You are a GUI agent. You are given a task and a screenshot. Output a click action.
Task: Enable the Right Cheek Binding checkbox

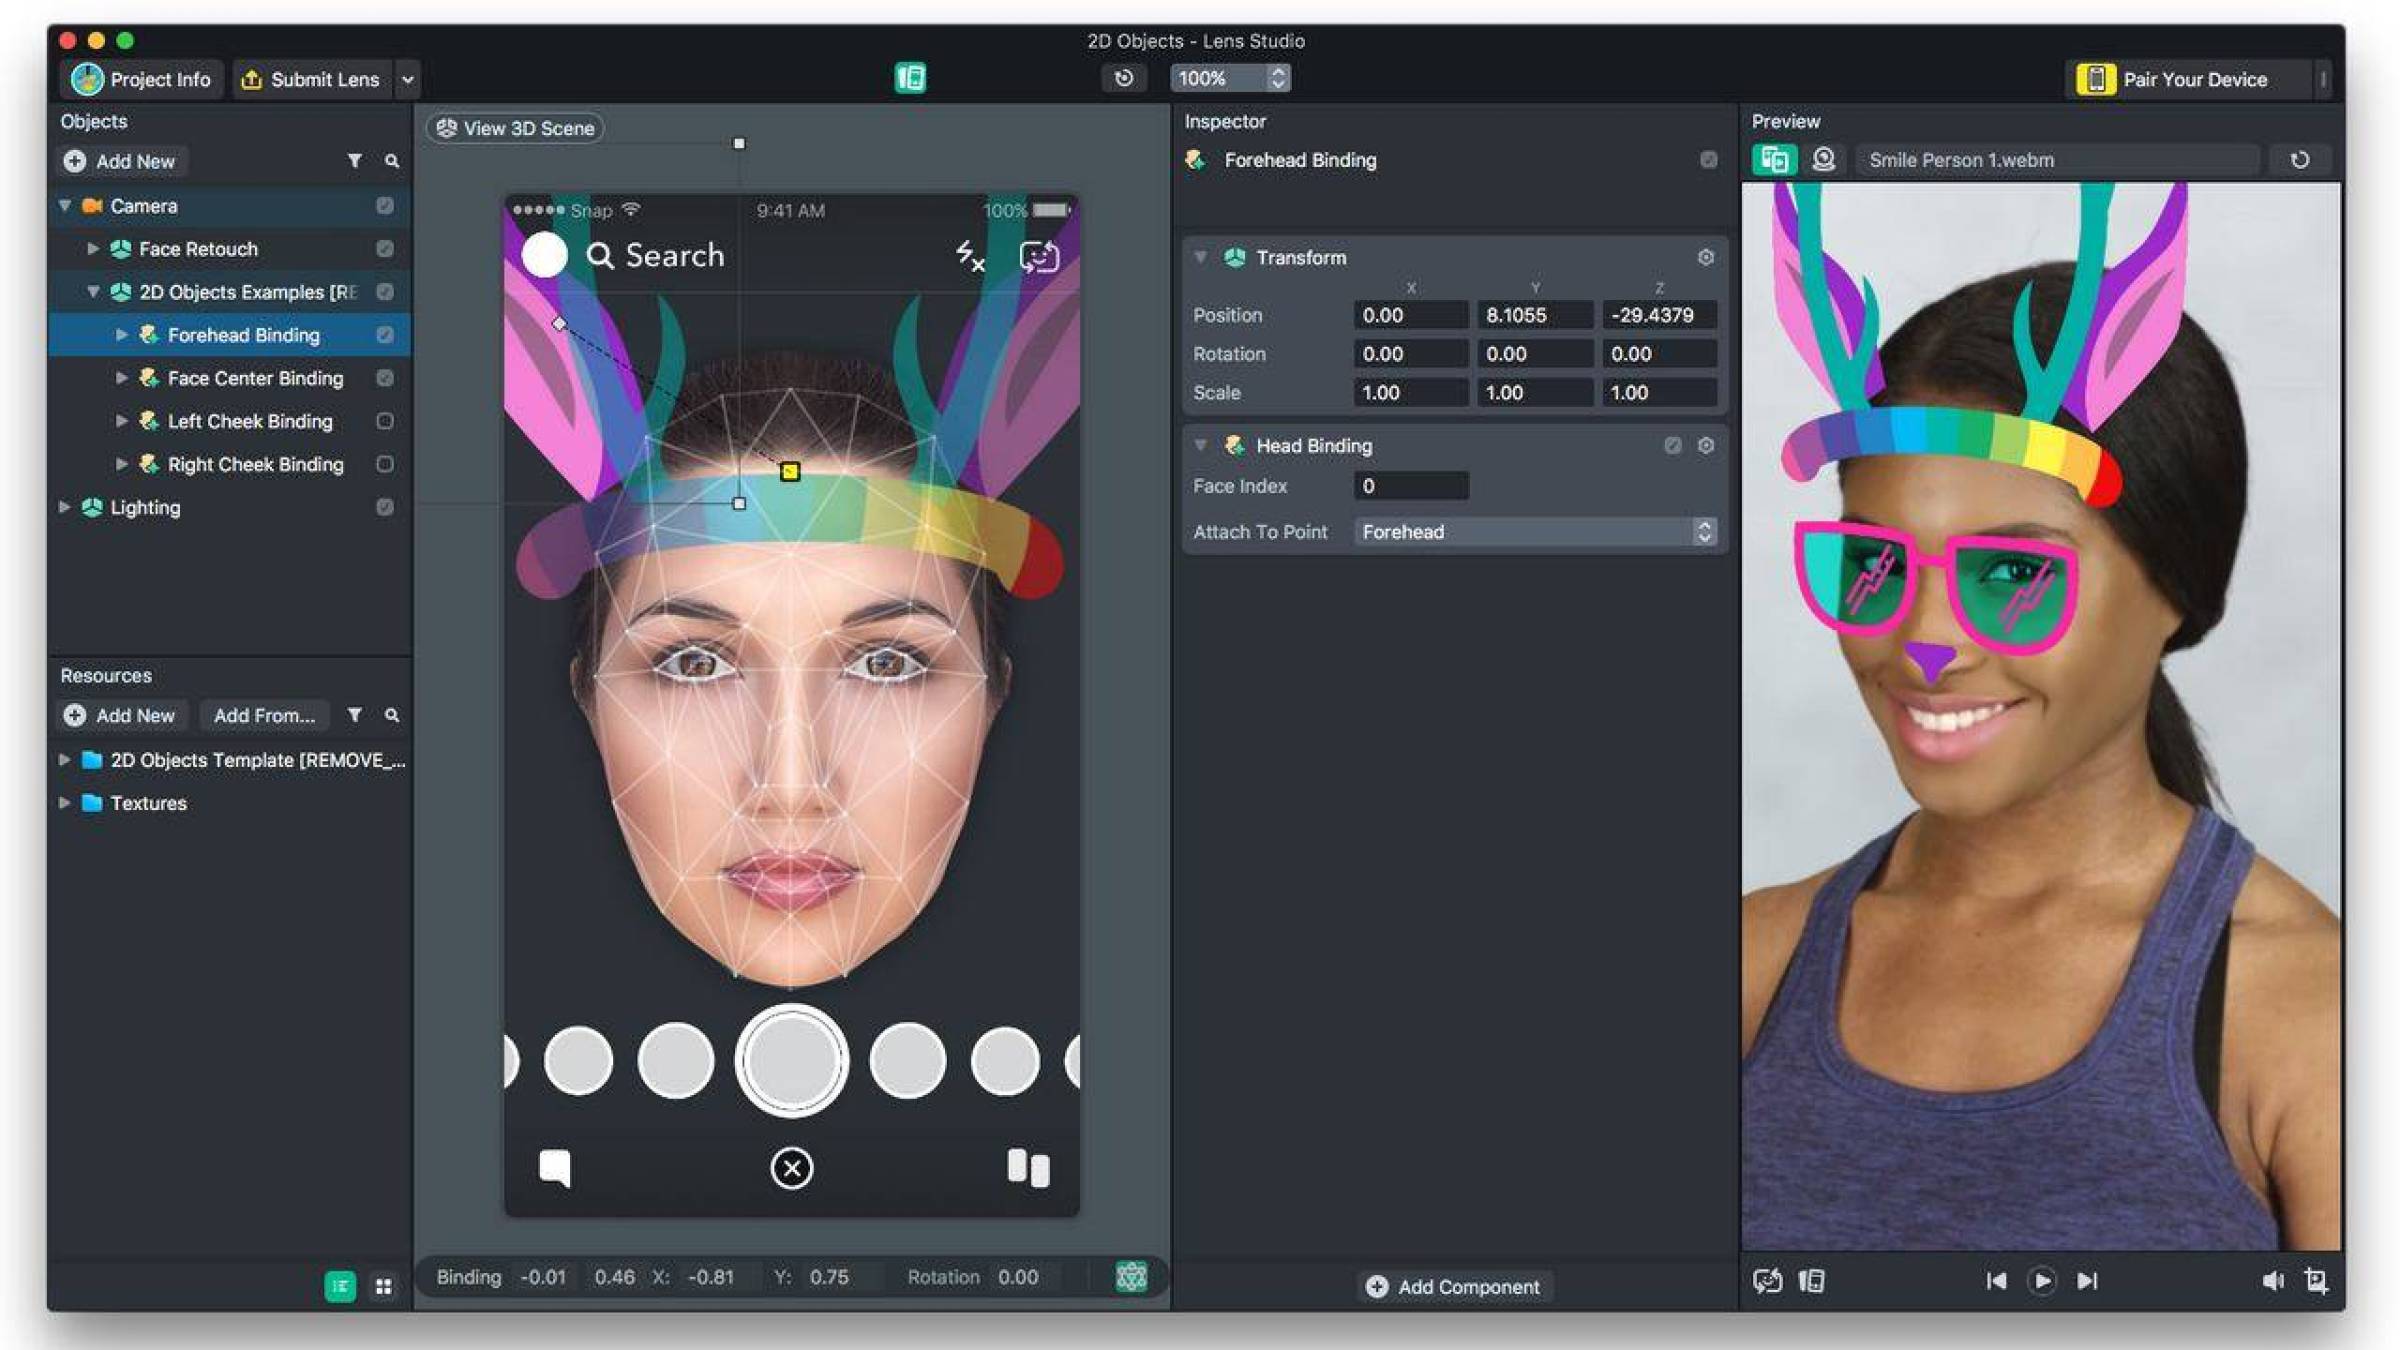pos(384,464)
